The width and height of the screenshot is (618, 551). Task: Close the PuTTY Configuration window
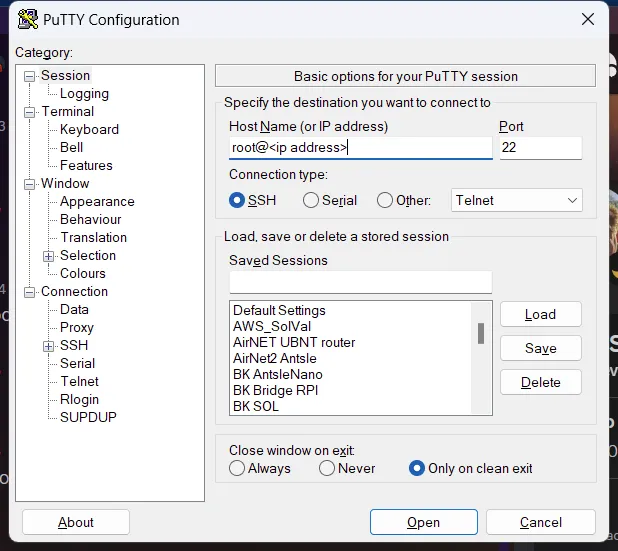(x=588, y=19)
